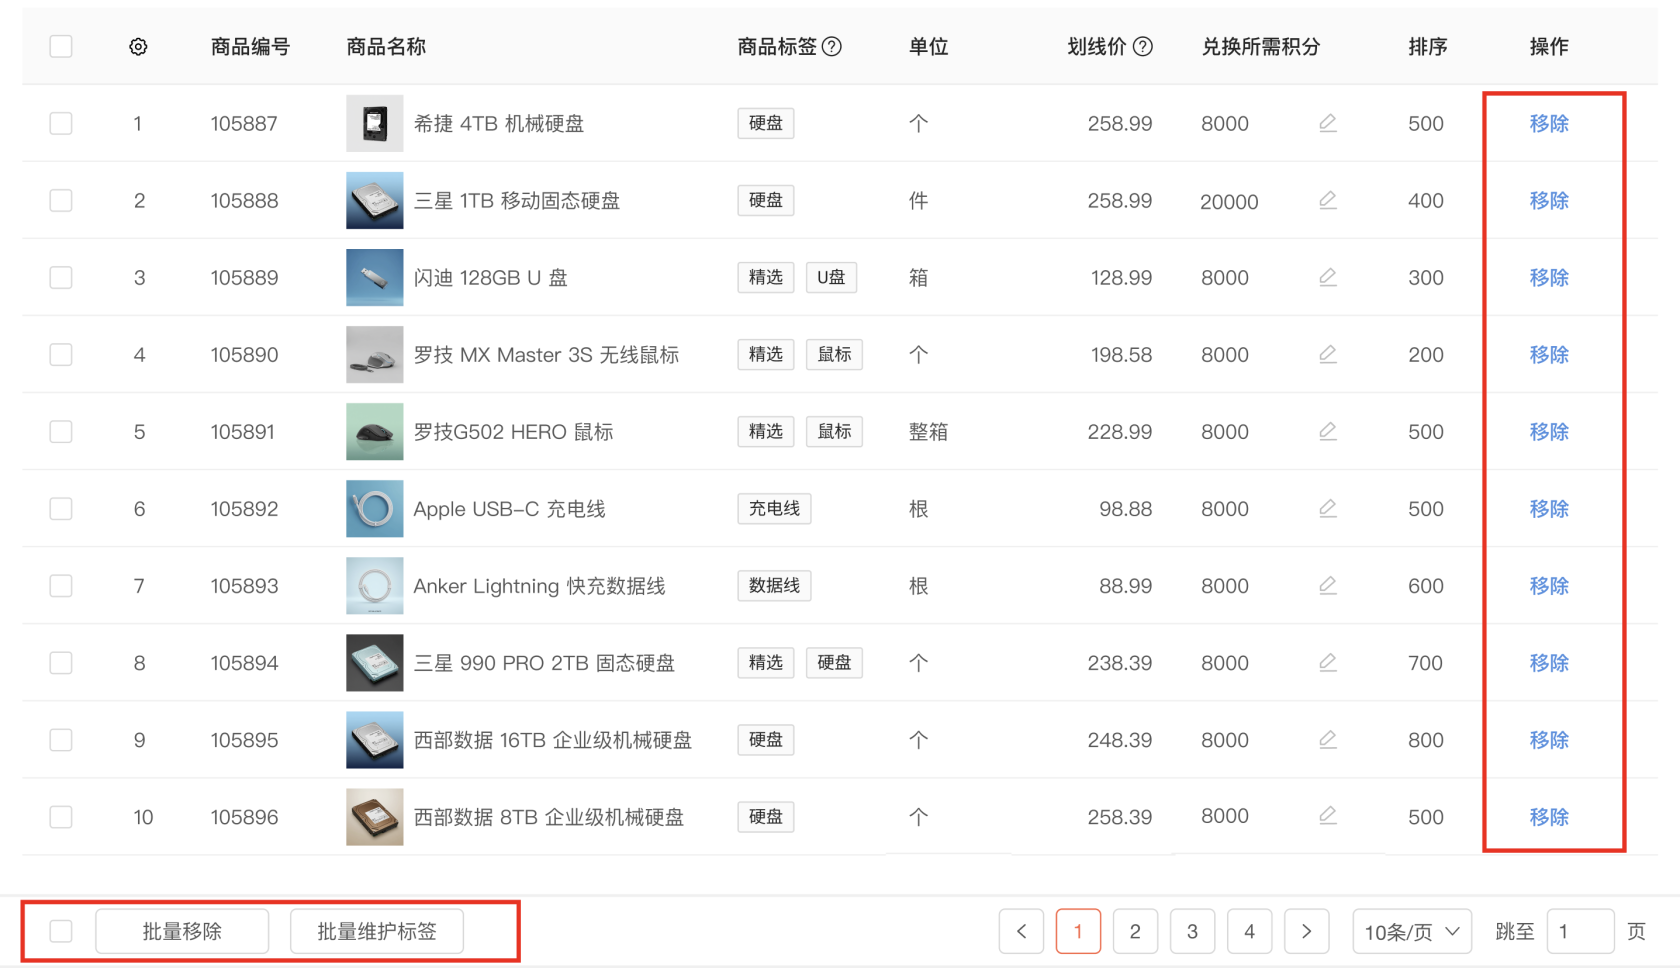Open thumbnail of 三星 990 PRO 2TB 固态硬盘

click(x=375, y=662)
